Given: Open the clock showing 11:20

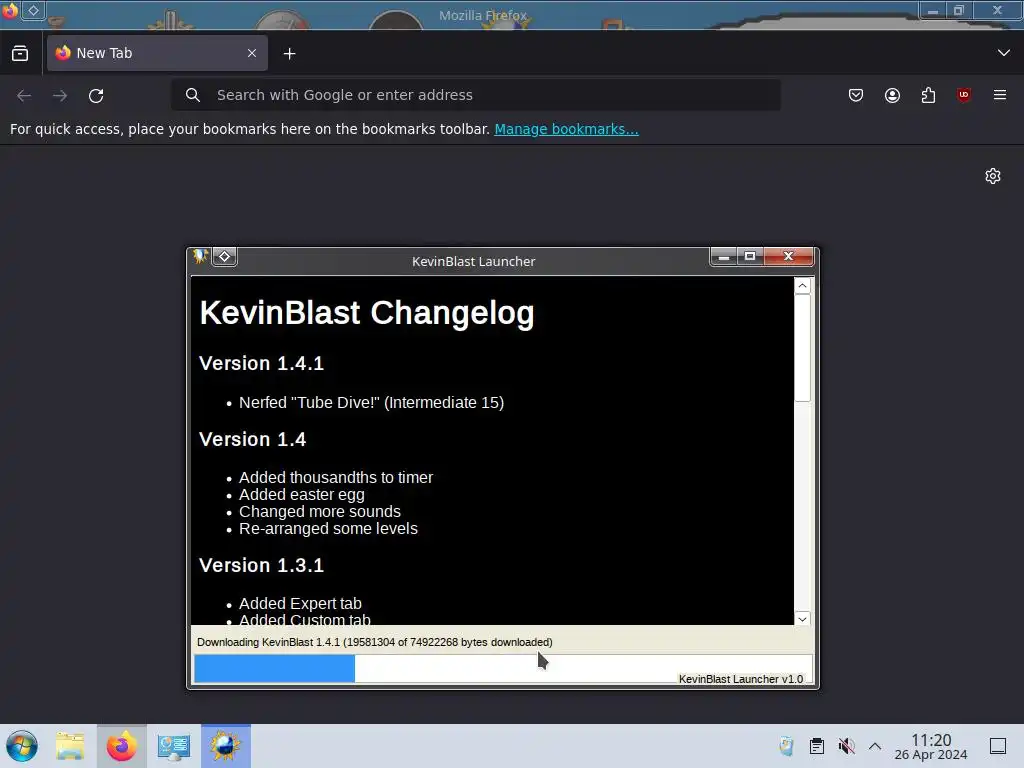Looking at the screenshot, I should 931,746.
